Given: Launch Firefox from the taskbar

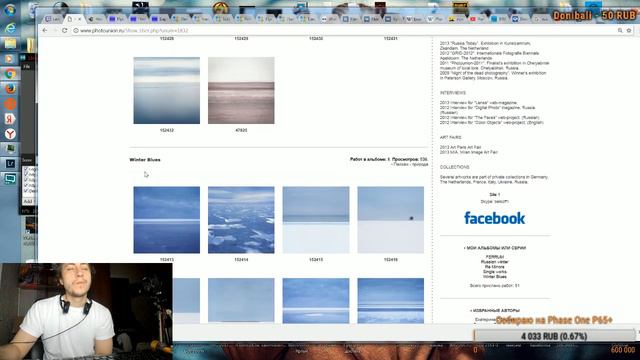Looking at the screenshot, I should 10,89.
